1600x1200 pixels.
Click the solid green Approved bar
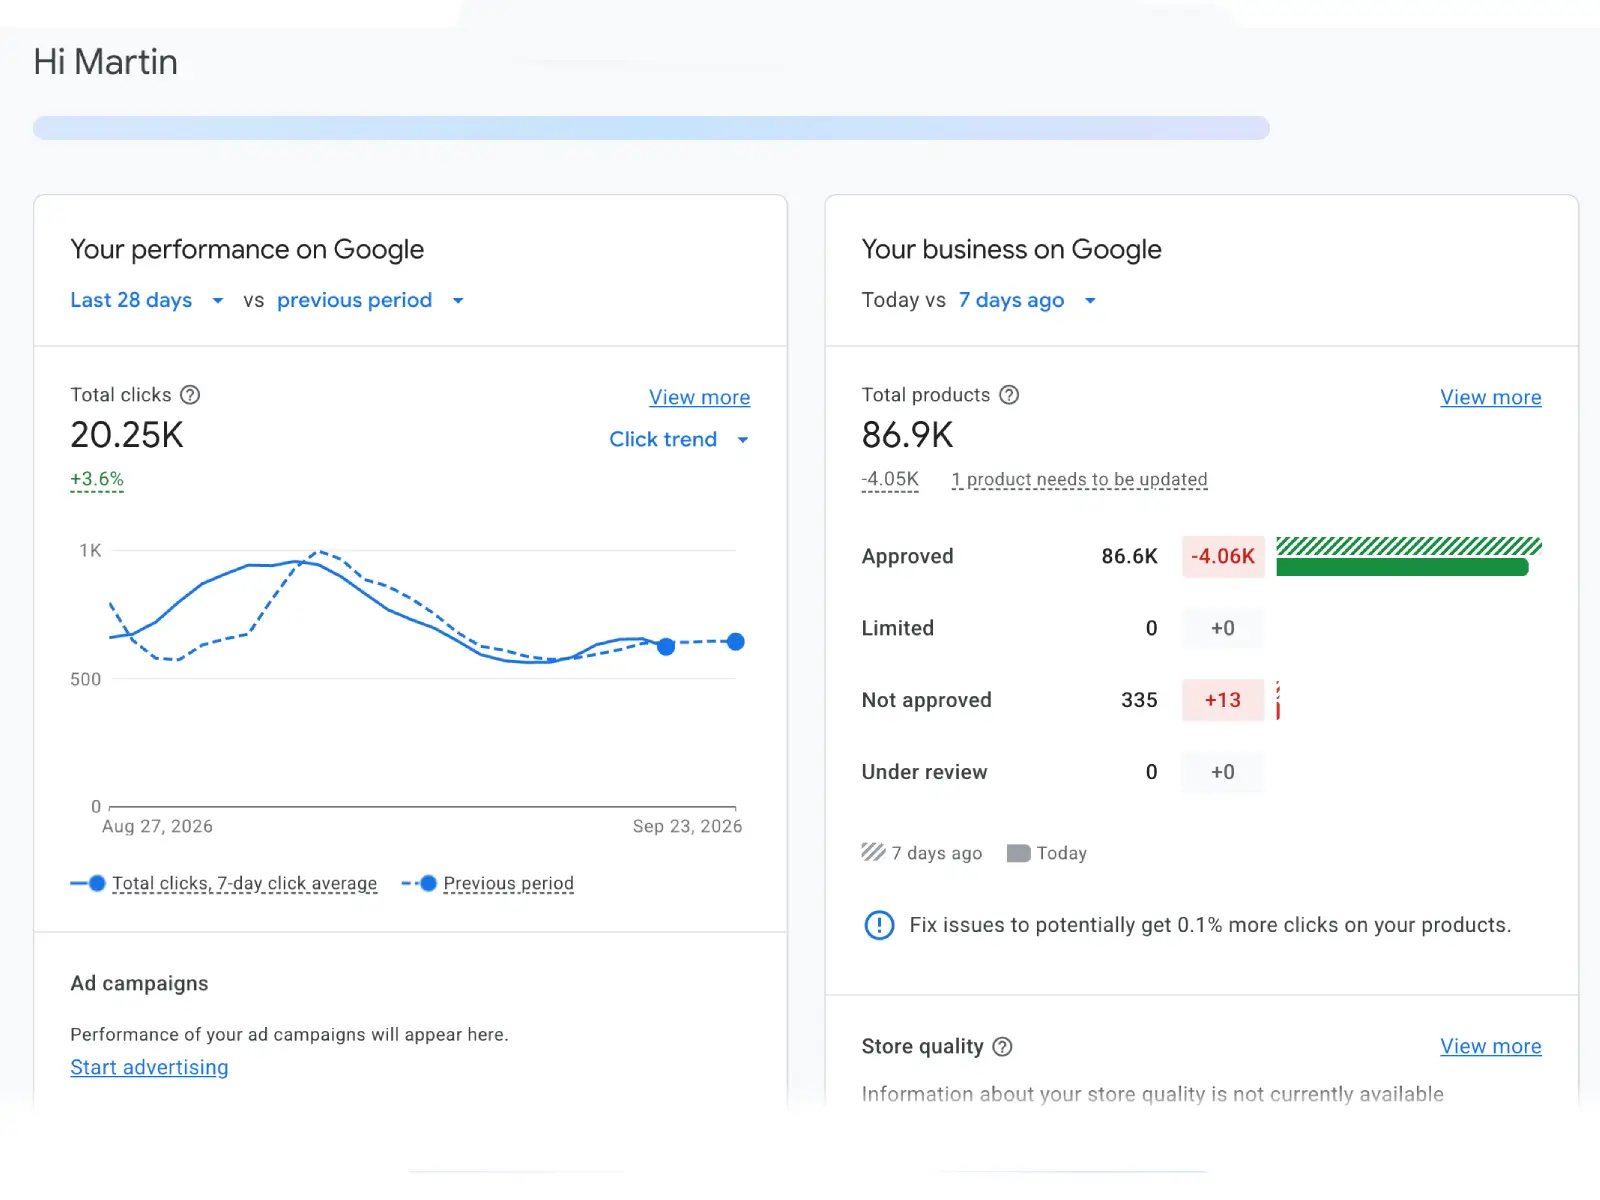pyautogui.click(x=1402, y=568)
